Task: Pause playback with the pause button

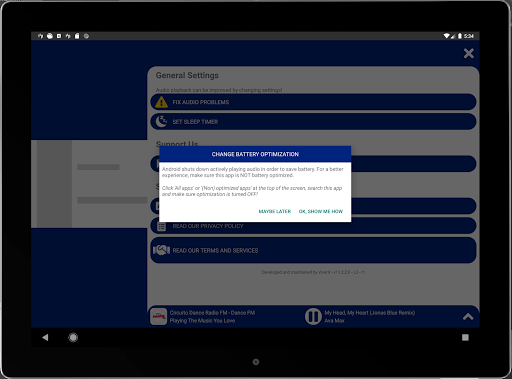Action: 313,316
